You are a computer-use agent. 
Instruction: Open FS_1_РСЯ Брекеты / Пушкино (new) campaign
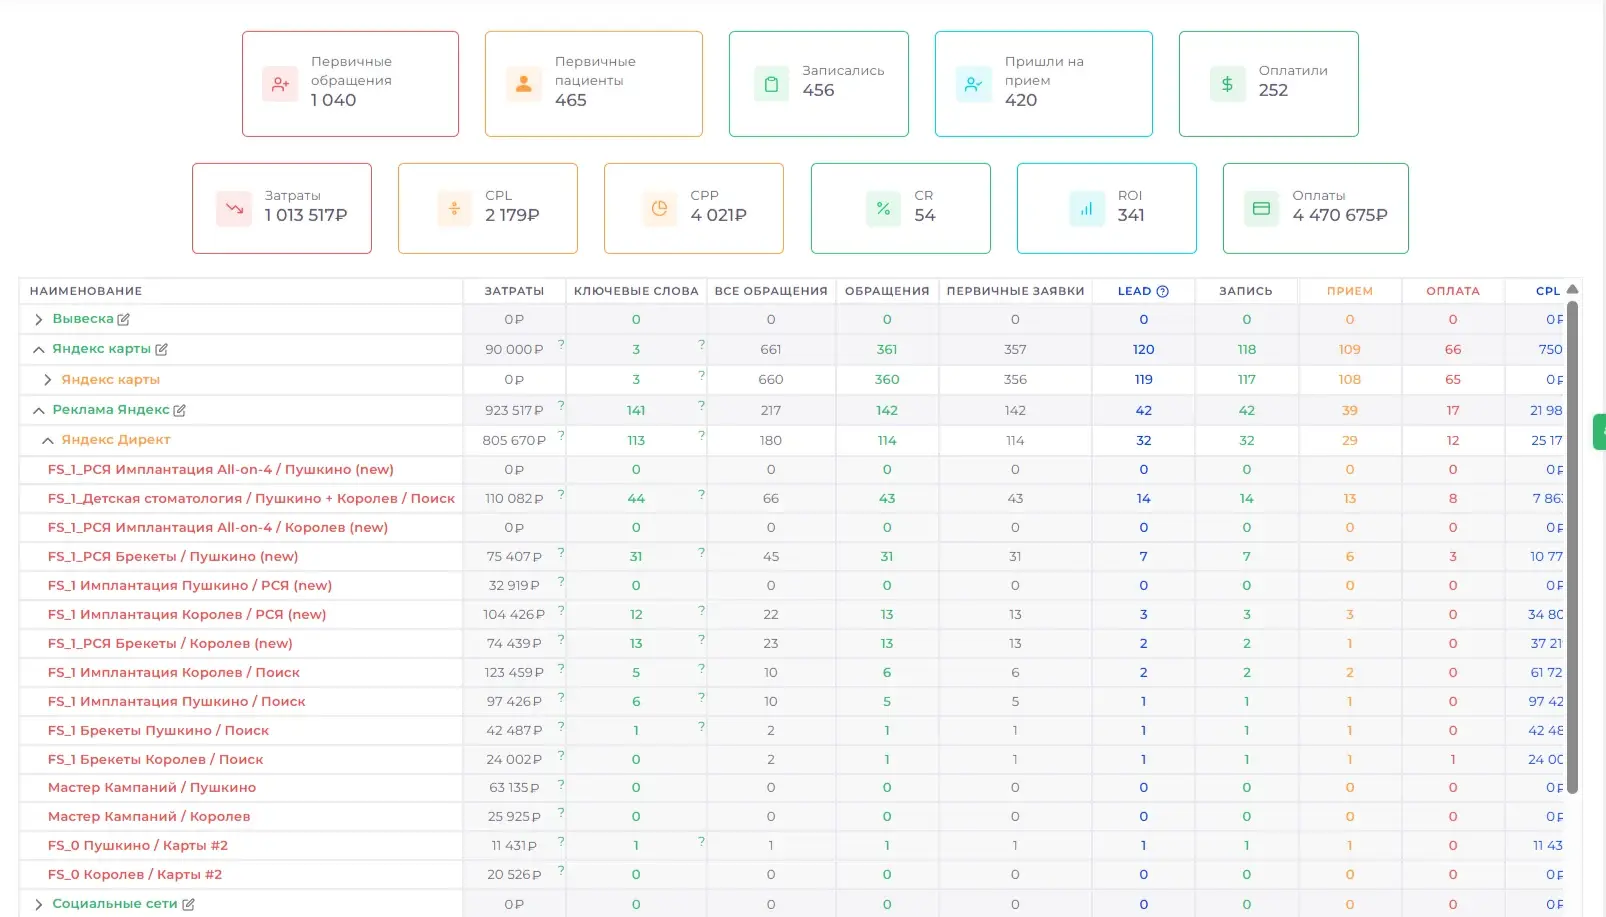pos(173,556)
